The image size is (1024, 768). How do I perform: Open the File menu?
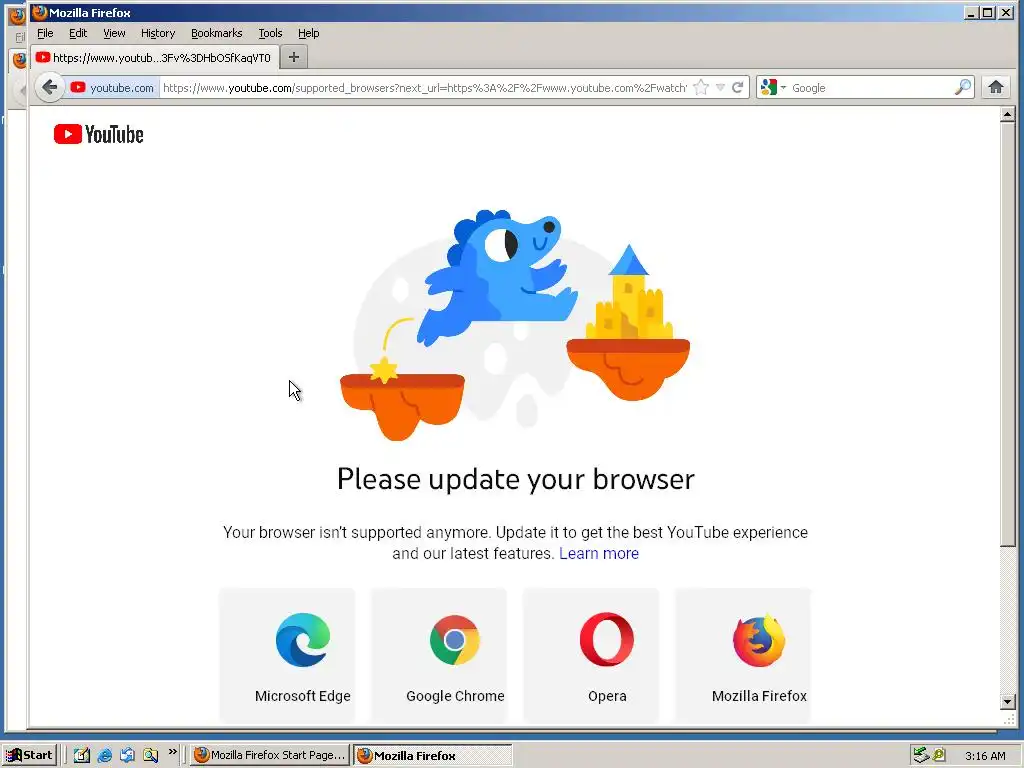(x=45, y=33)
